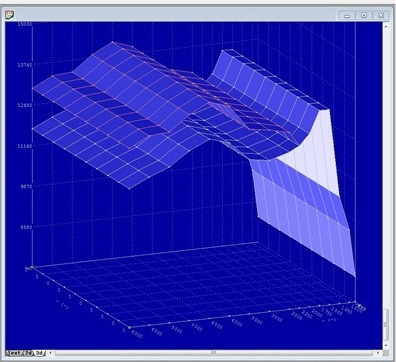Click the application icon in the title bar
The image size is (396, 362).
click(x=10, y=14)
